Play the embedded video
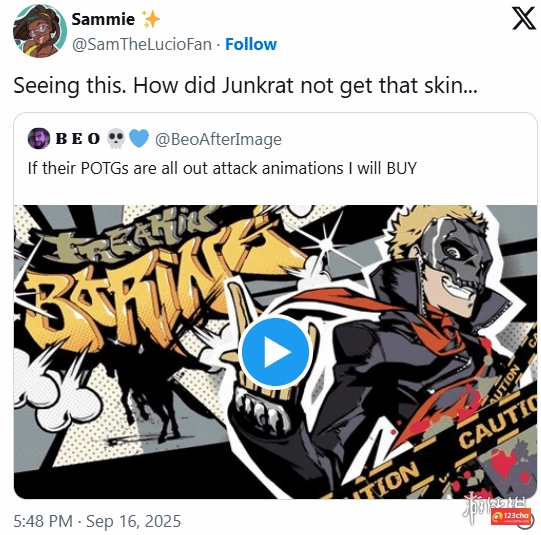The height and width of the screenshot is (535, 541). tap(275, 352)
